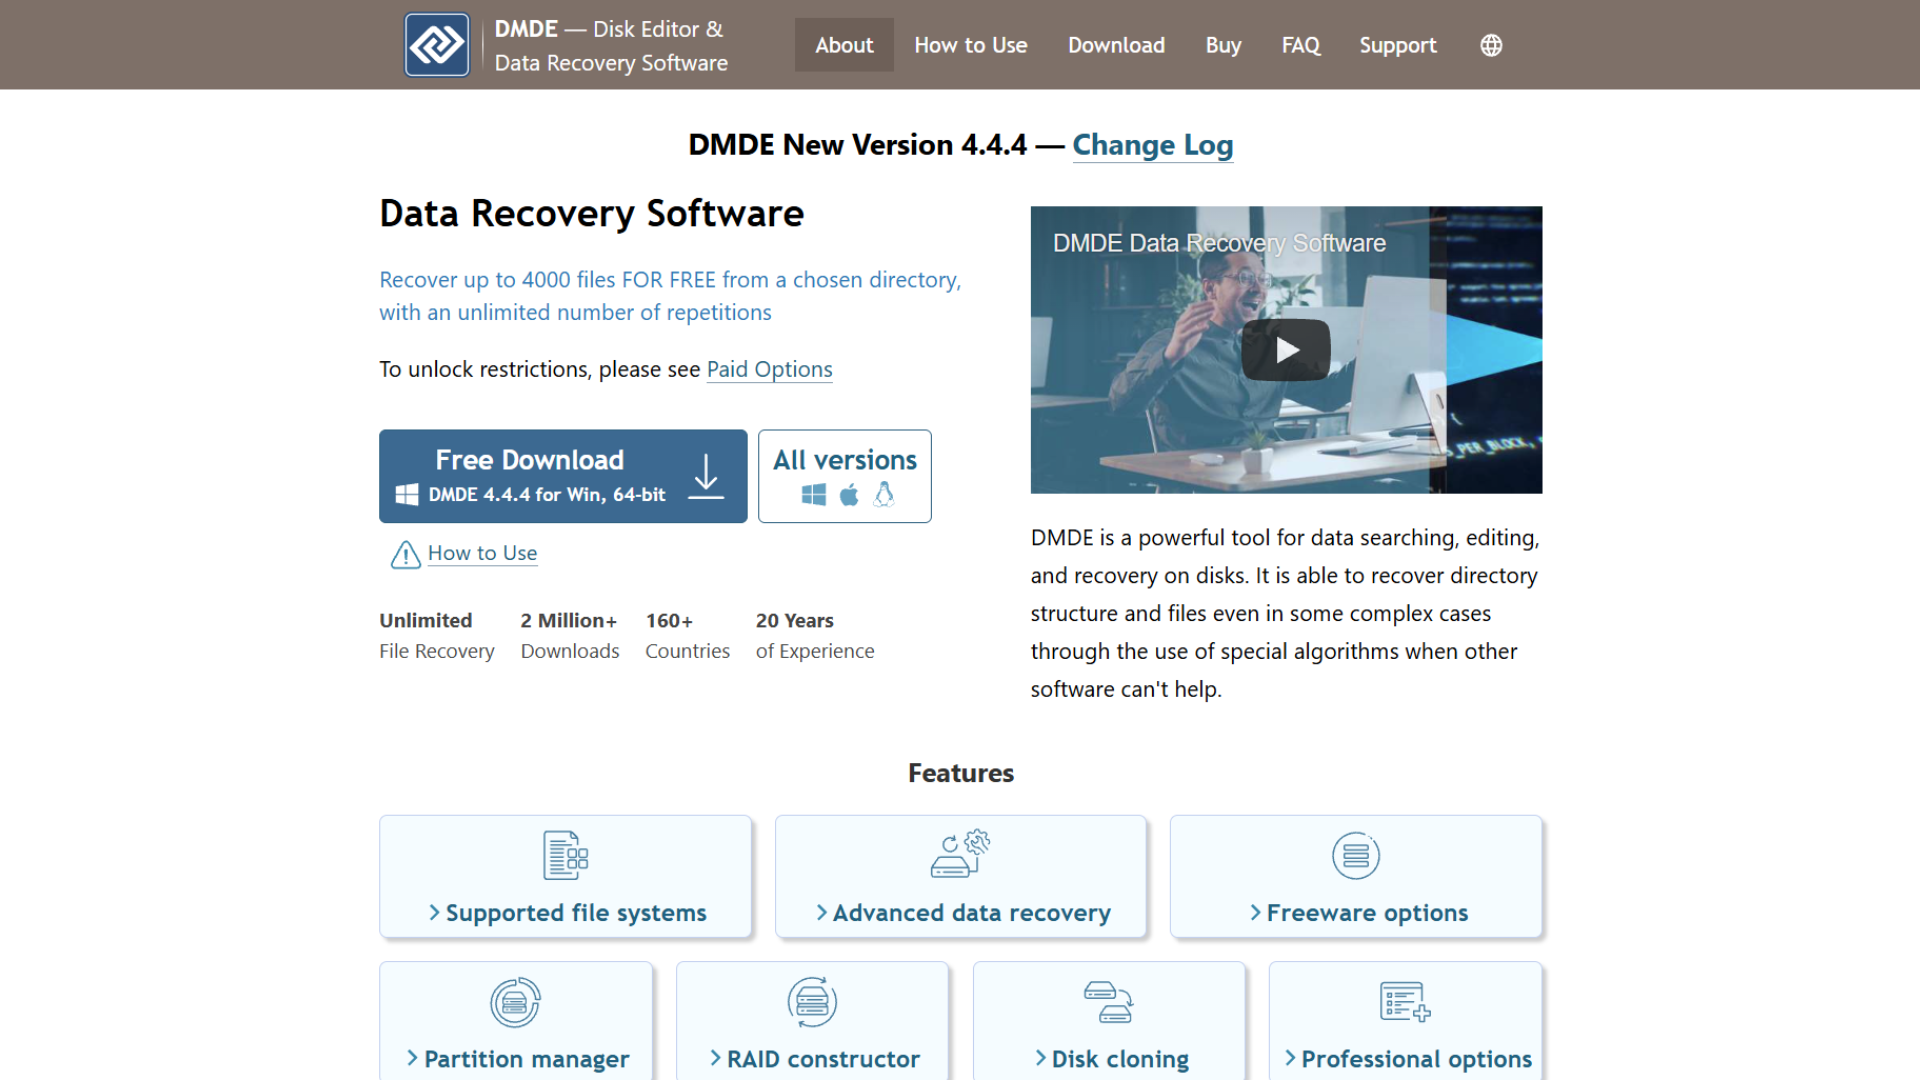Expand chevron for Disk cloning
1920x1080 pixels.
(1041, 1059)
